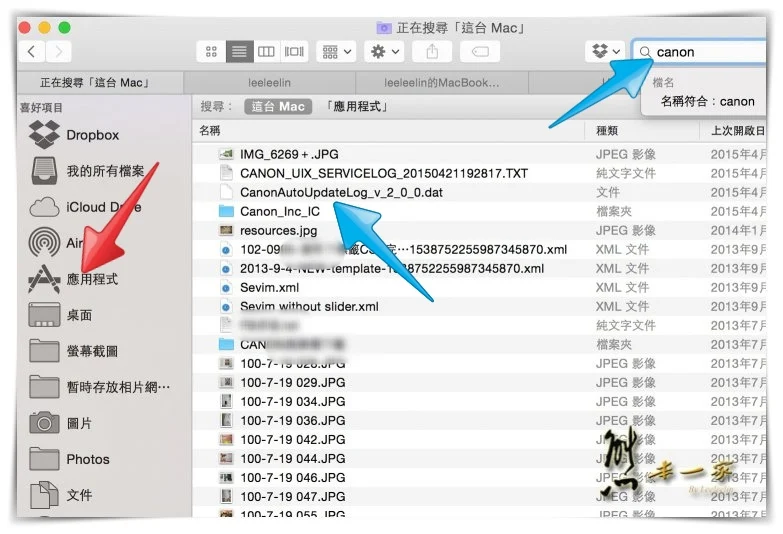Click the XML icon of Sevim.xml

[226, 288]
